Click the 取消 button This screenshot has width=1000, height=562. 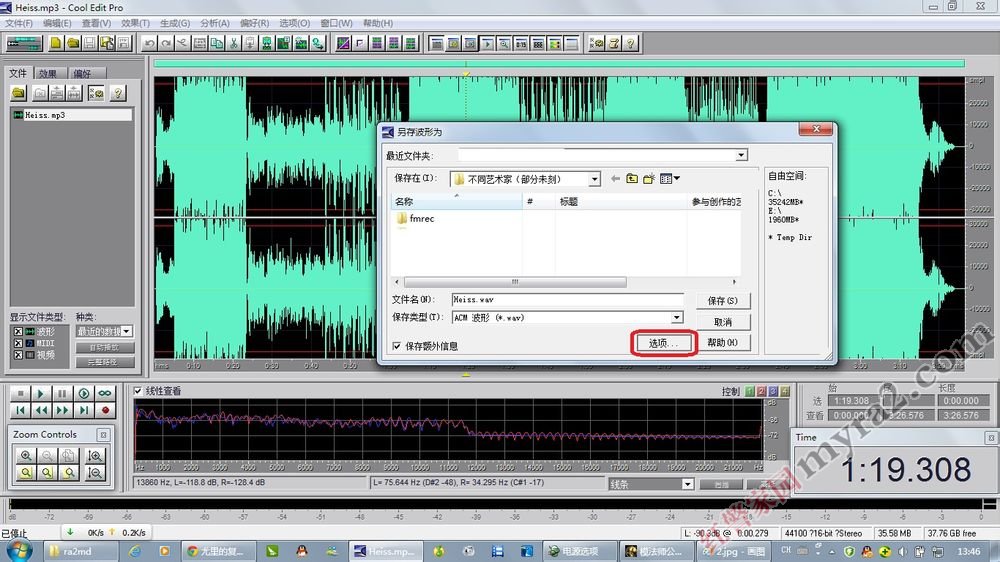pos(723,322)
